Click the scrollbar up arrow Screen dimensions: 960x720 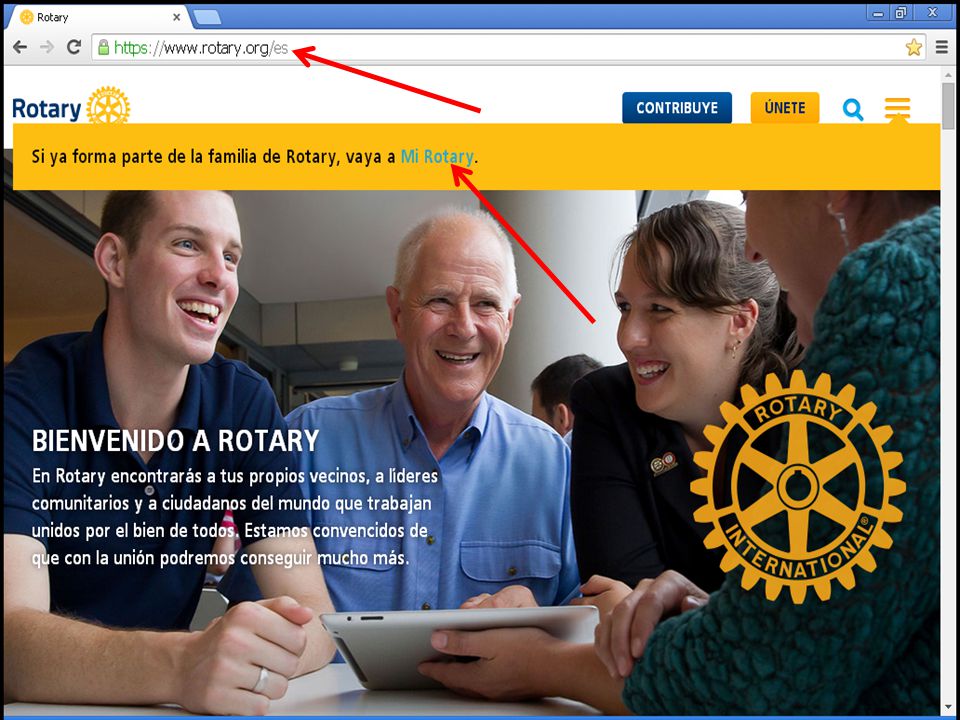pyautogui.click(x=948, y=73)
